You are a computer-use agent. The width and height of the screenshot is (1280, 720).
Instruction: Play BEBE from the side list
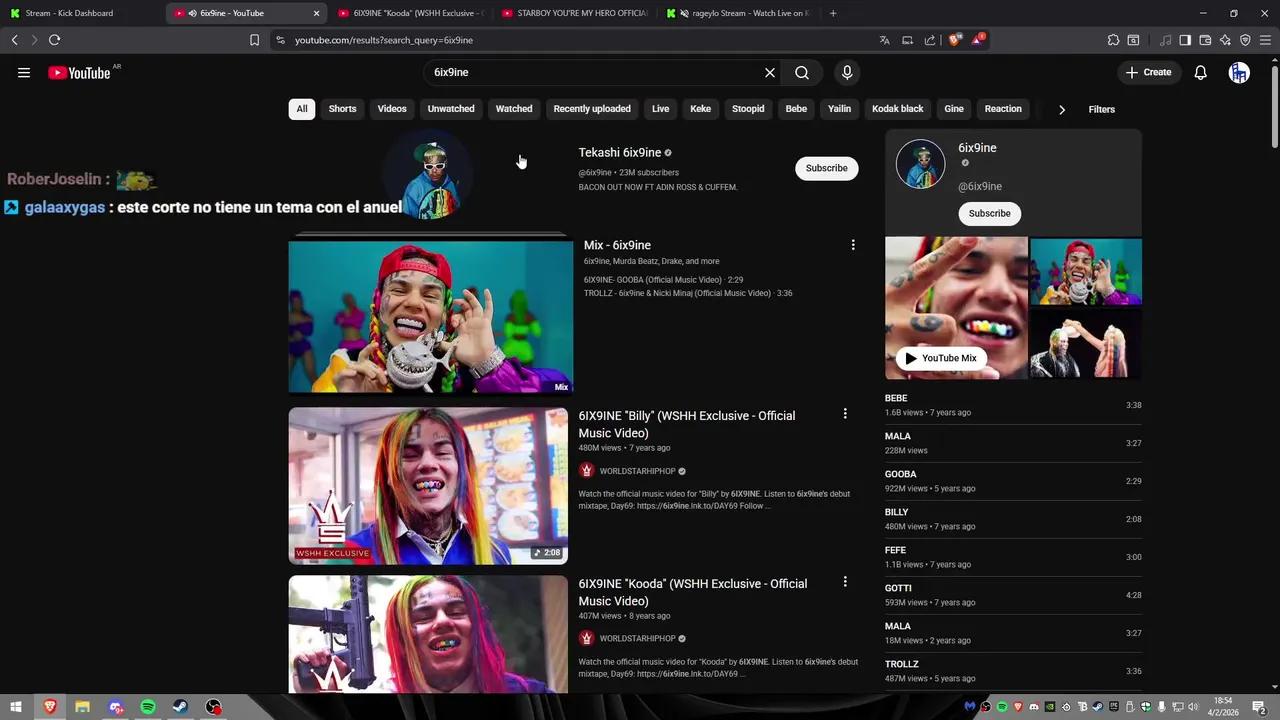pyautogui.click(x=1013, y=405)
